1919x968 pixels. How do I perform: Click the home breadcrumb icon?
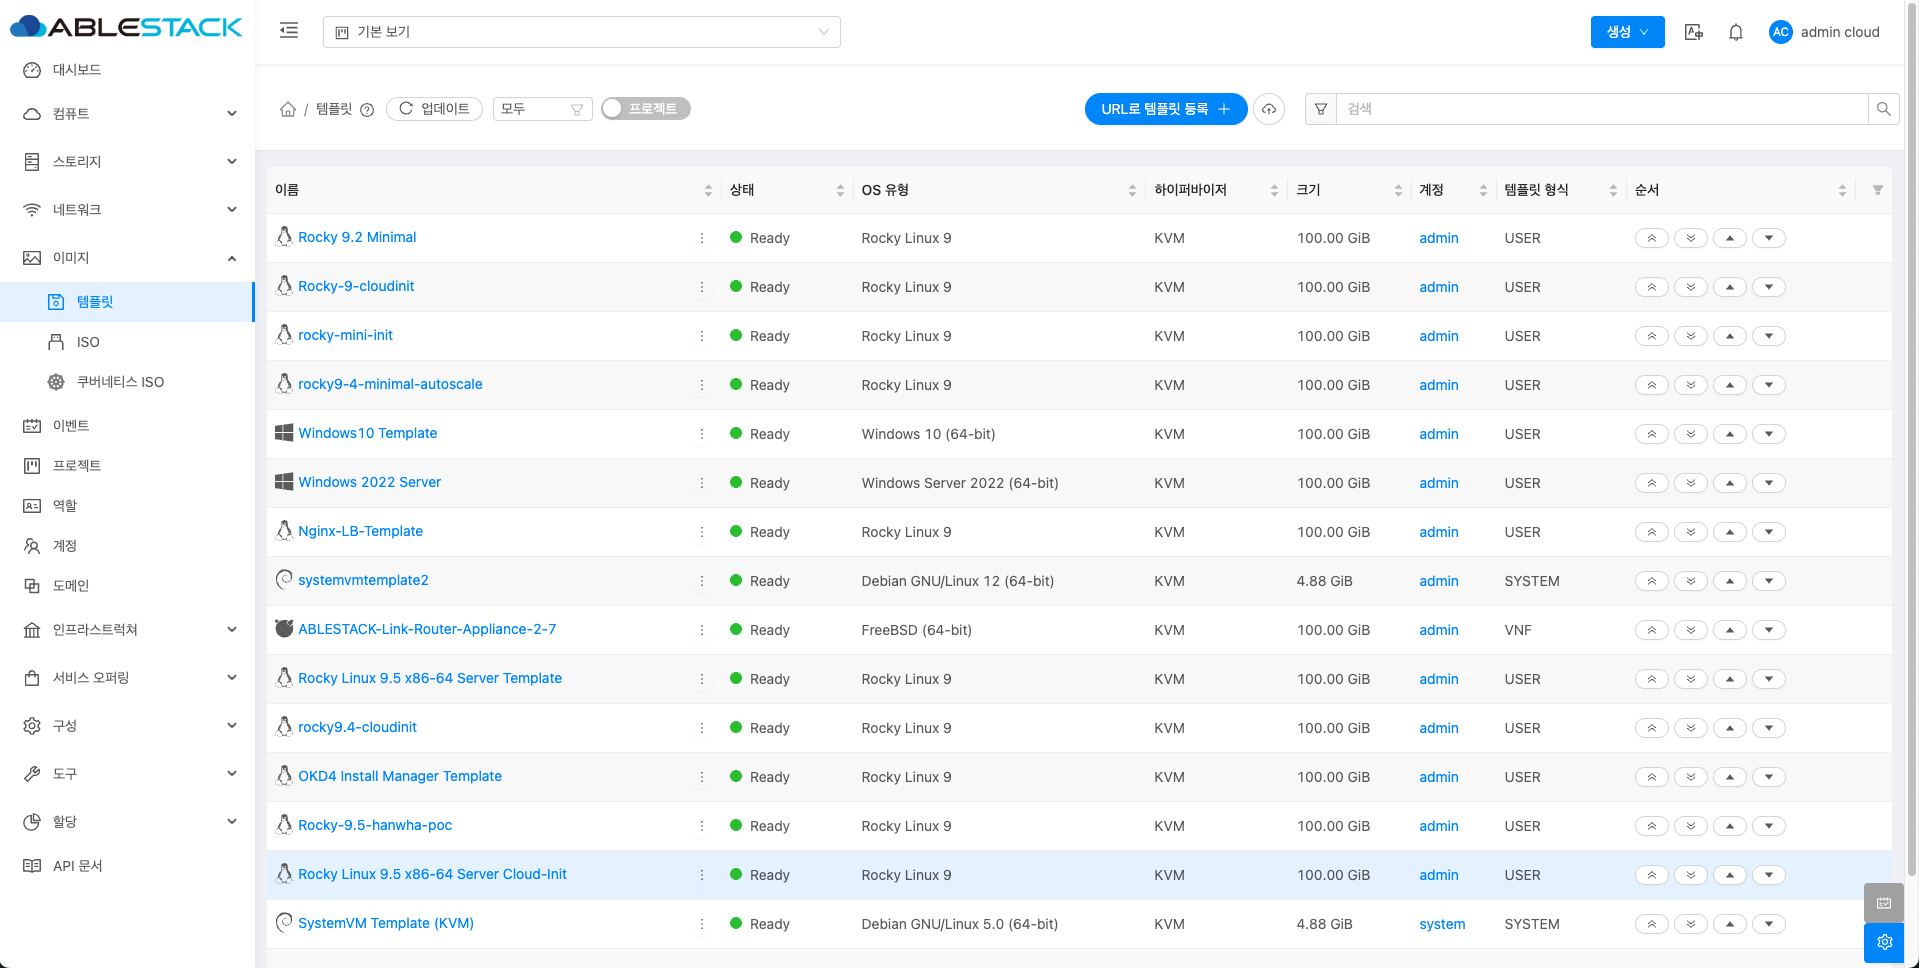click(288, 109)
